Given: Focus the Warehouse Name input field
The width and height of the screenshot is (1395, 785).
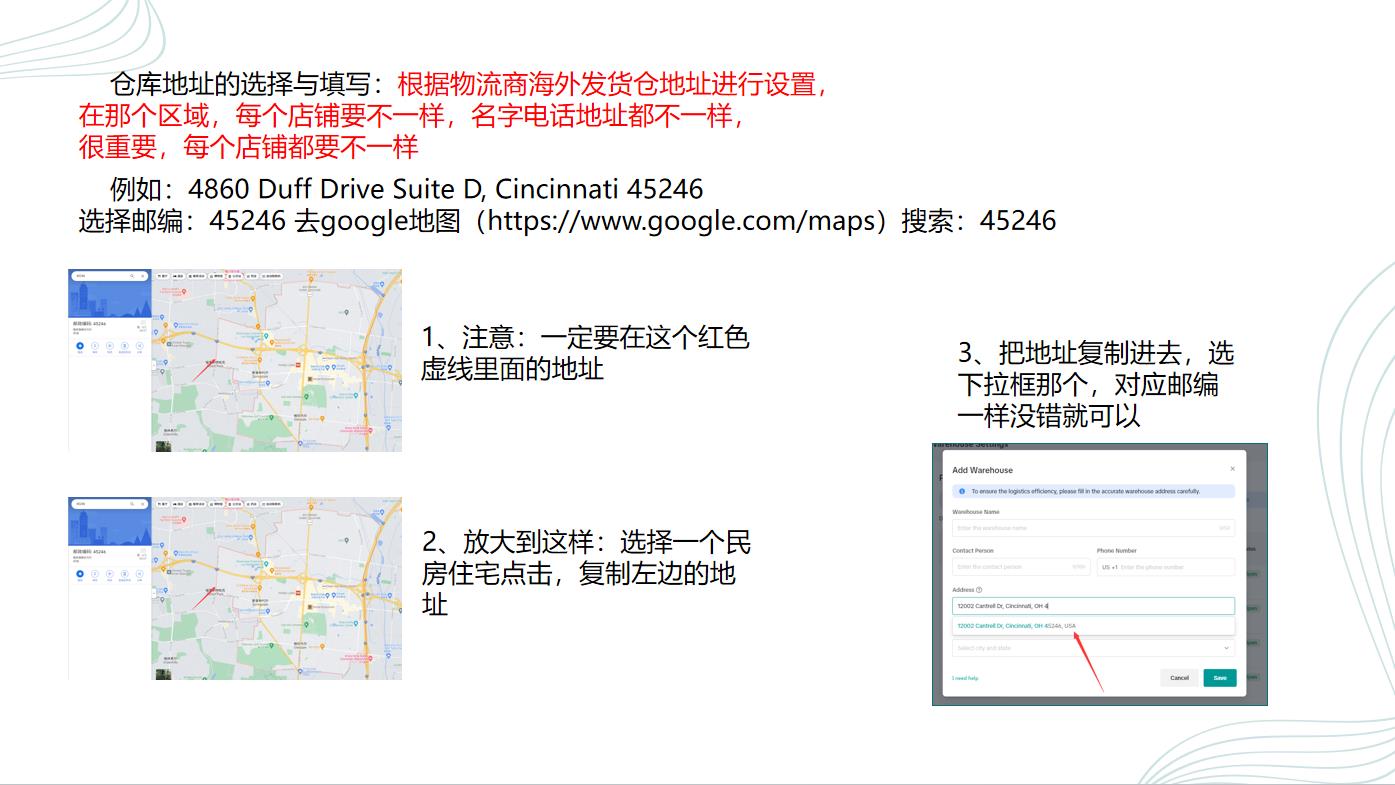Looking at the screenshot, I should (x=1093, y=528).
